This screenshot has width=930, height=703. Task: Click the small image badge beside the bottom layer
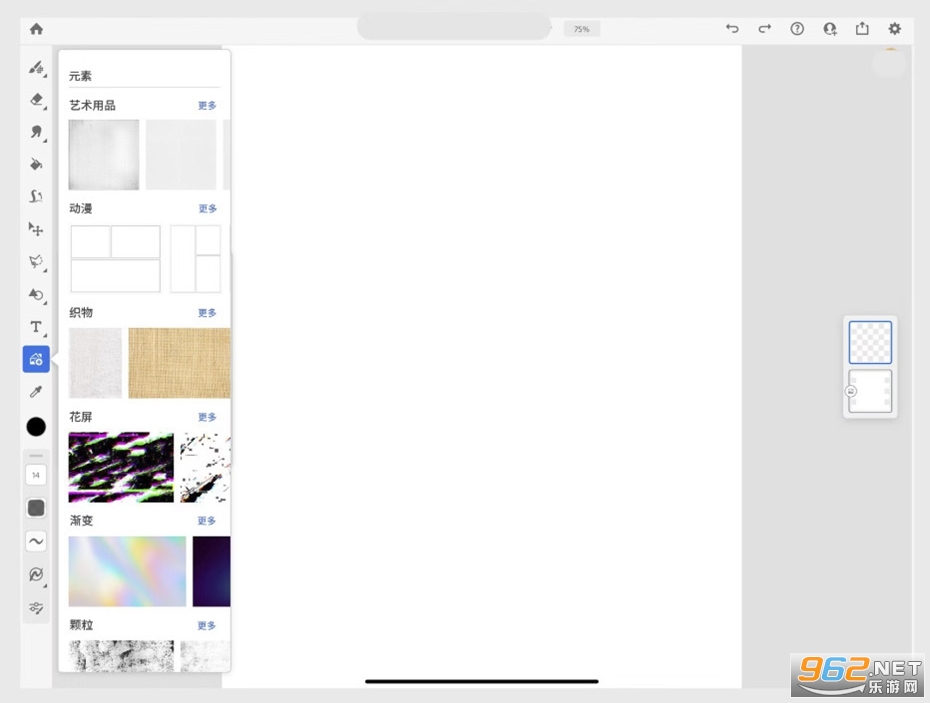851,391
